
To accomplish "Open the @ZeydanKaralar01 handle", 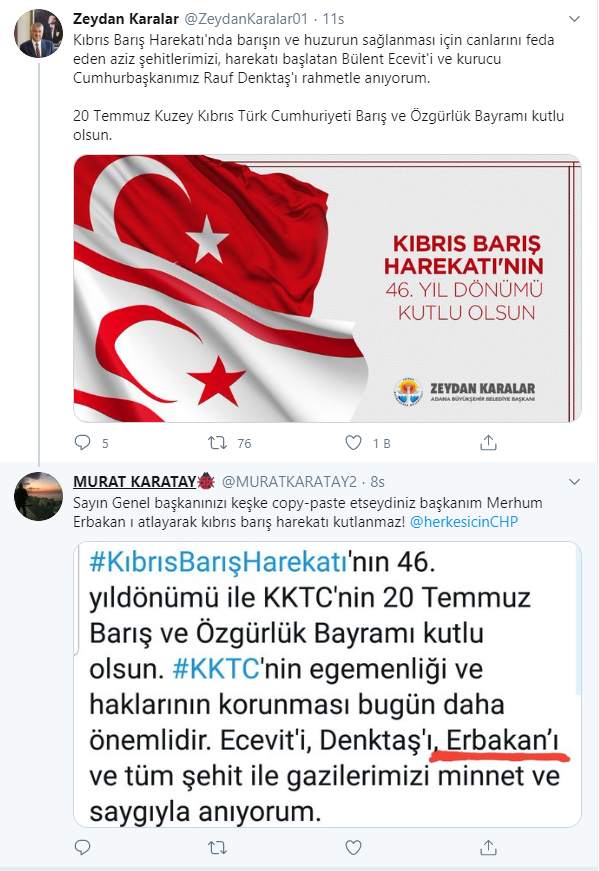I will pos(246,19).
